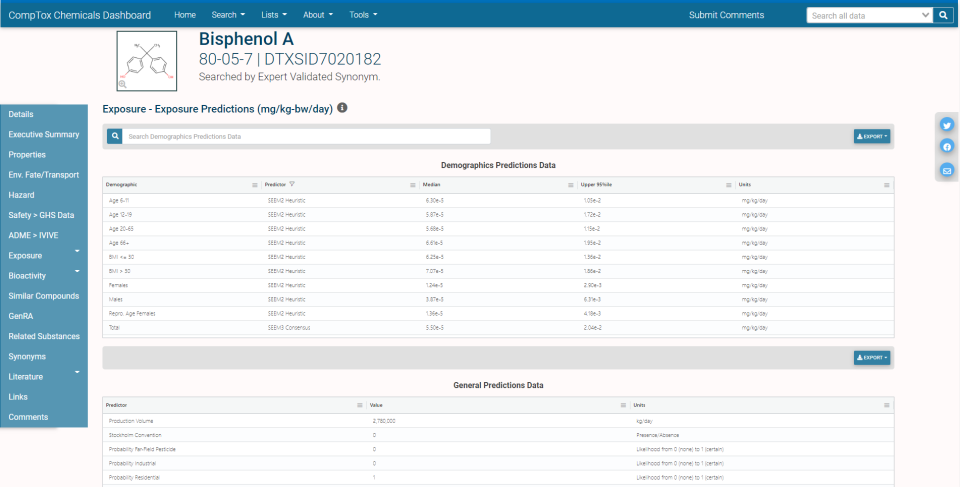Open the Lists menu in the navbar
This screenshot has height=487, width=960.
273,15
